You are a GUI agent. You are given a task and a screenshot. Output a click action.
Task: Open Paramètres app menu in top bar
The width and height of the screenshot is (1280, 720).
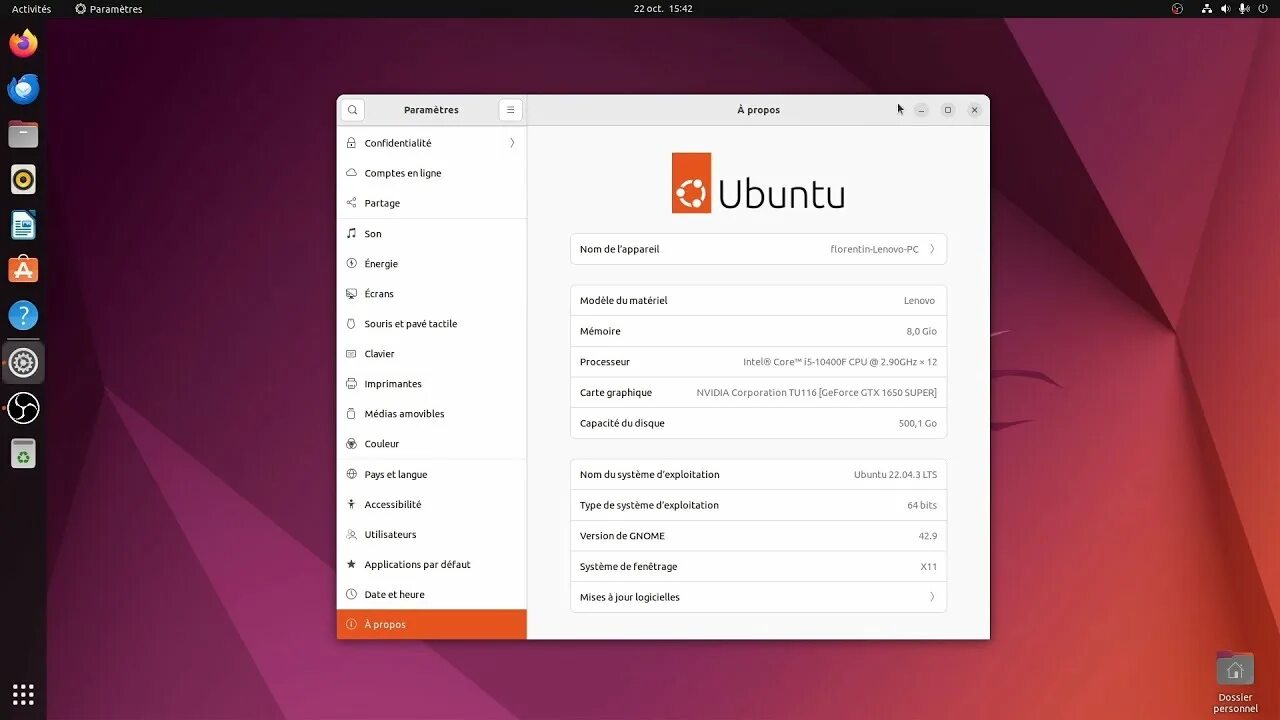point(109,9)
